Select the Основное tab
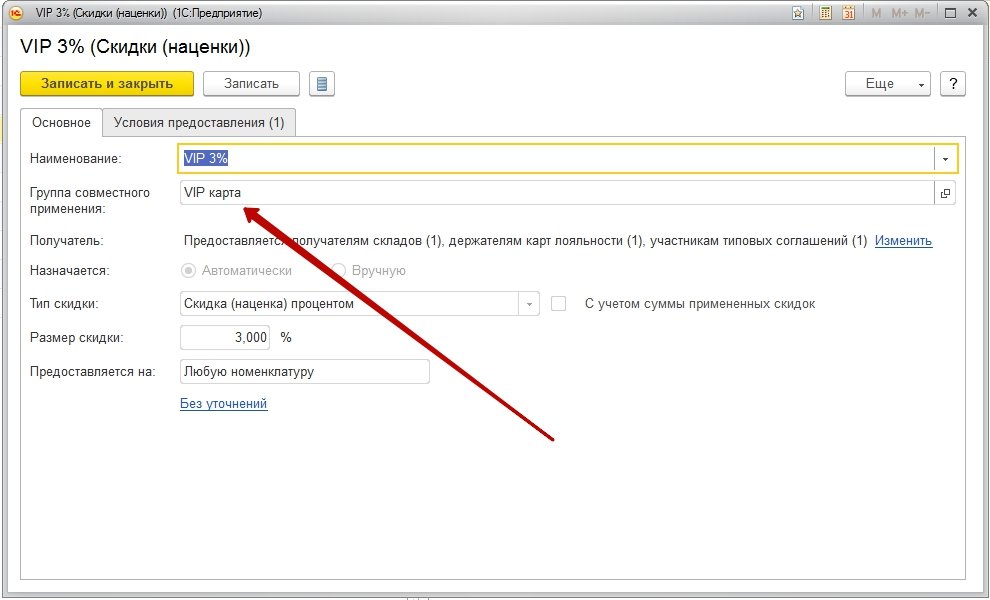Viewport: 990px width, 600px height. point(61,122)
